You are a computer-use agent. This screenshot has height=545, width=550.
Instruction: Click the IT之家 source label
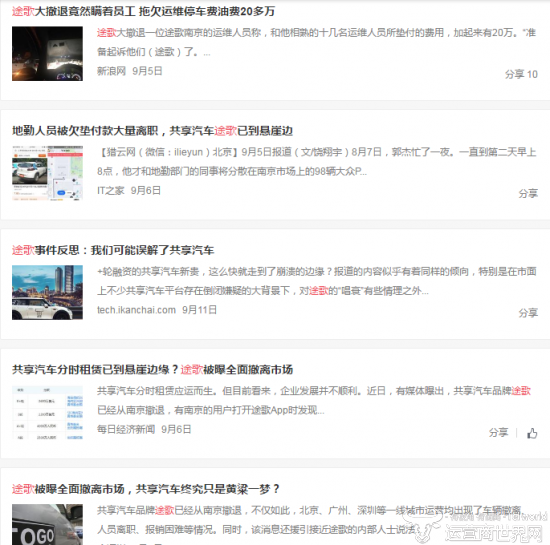point(110,190)
